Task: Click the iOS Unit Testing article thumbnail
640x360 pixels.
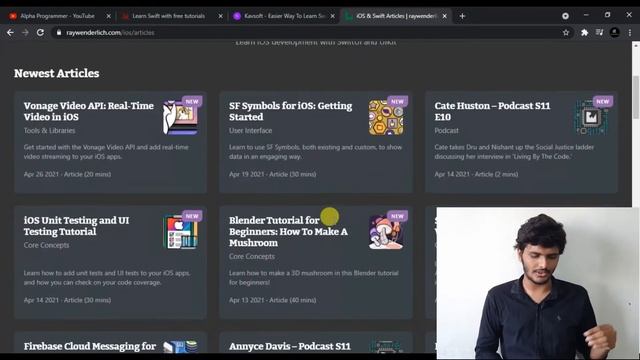Action: point(180,232)
